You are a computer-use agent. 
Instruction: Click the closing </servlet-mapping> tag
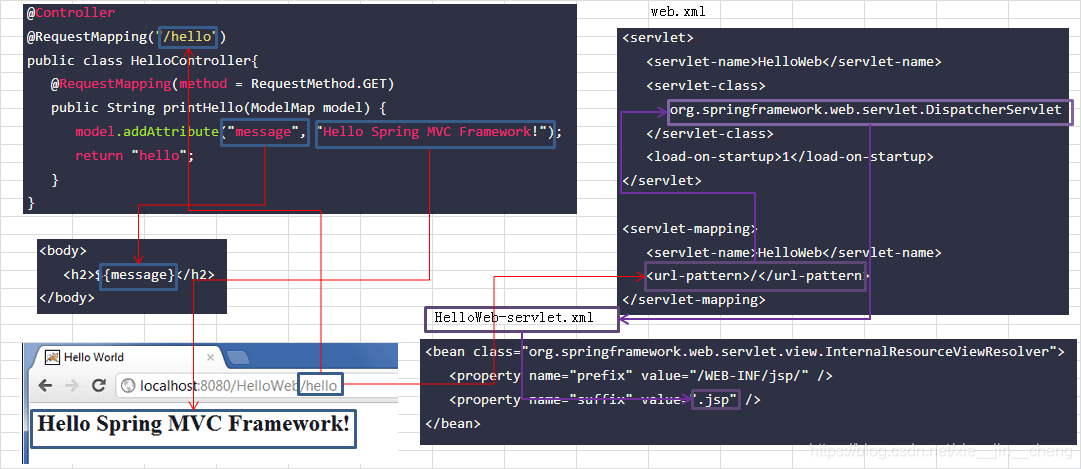(x=694, y=300)
